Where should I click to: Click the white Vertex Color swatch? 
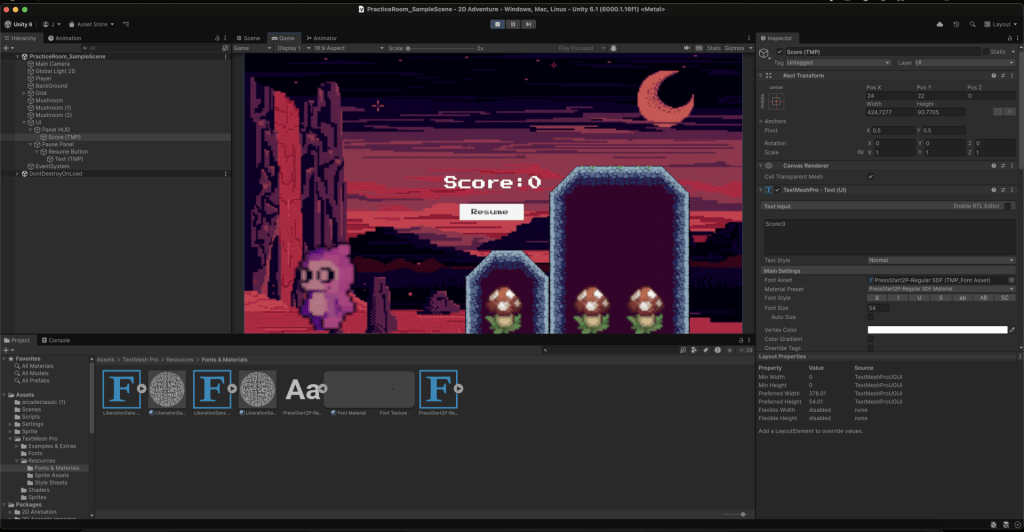936,329
